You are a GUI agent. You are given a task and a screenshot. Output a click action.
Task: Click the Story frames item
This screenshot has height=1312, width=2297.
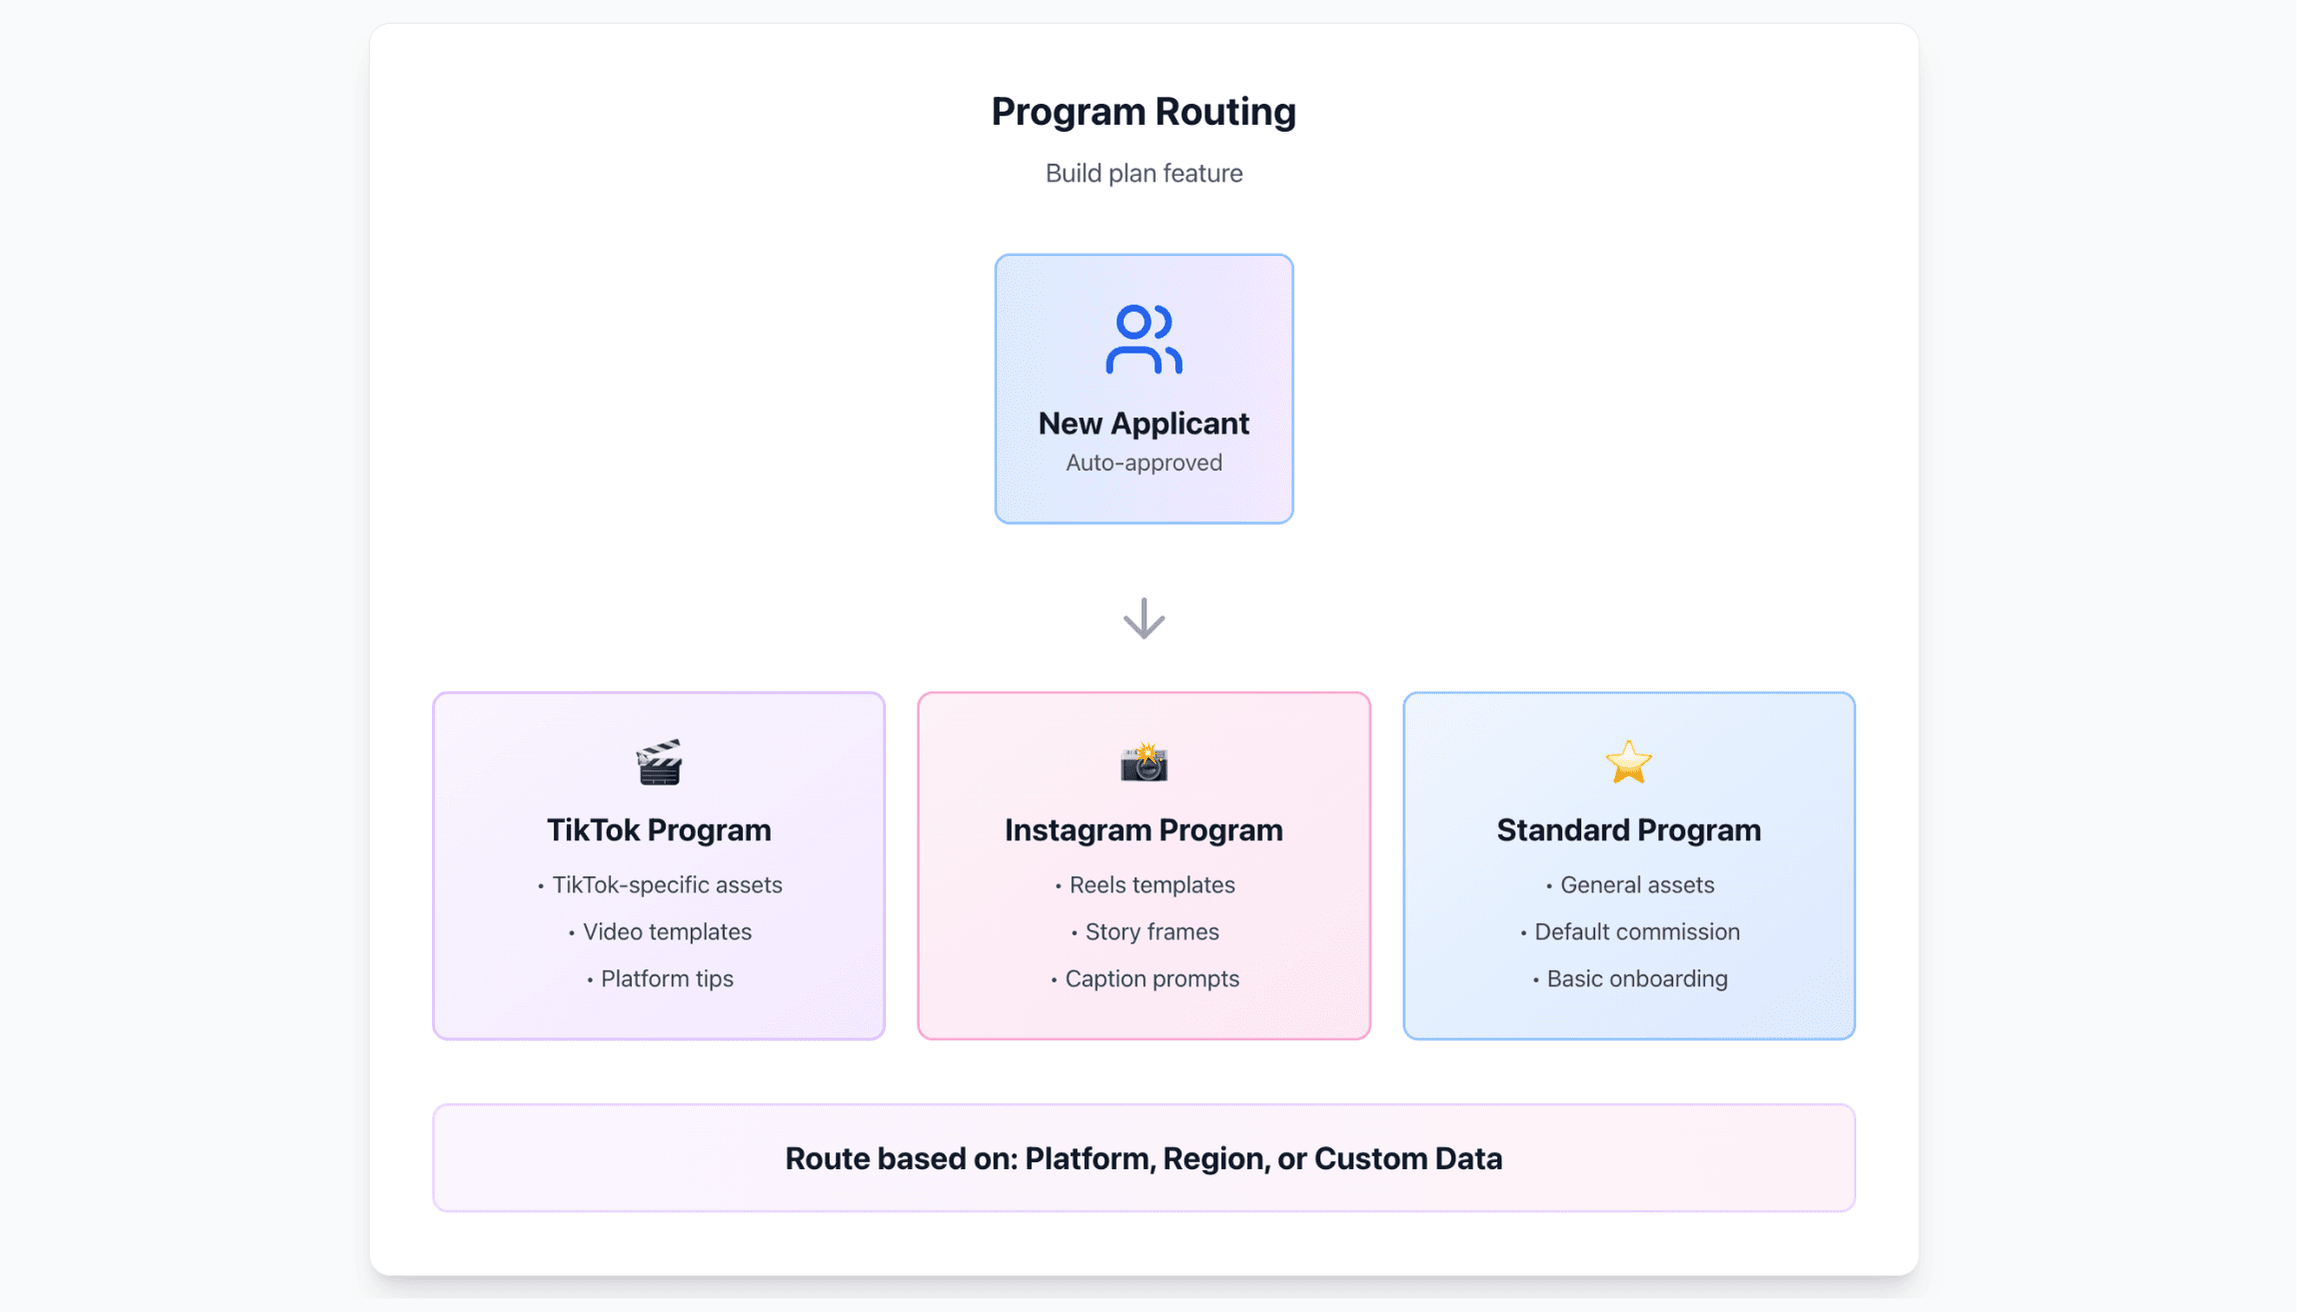1151,932
